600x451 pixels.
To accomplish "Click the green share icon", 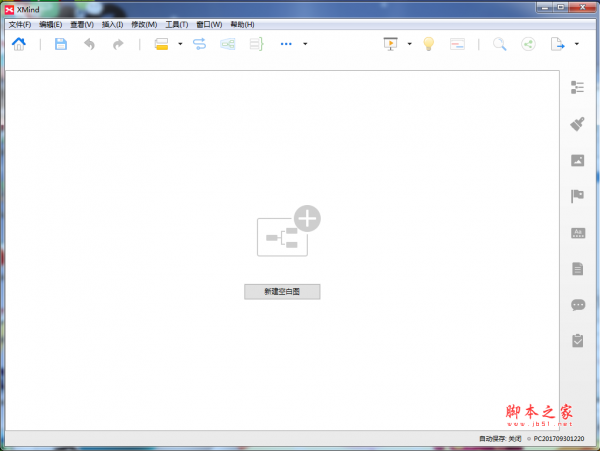I will click(528, 44).
